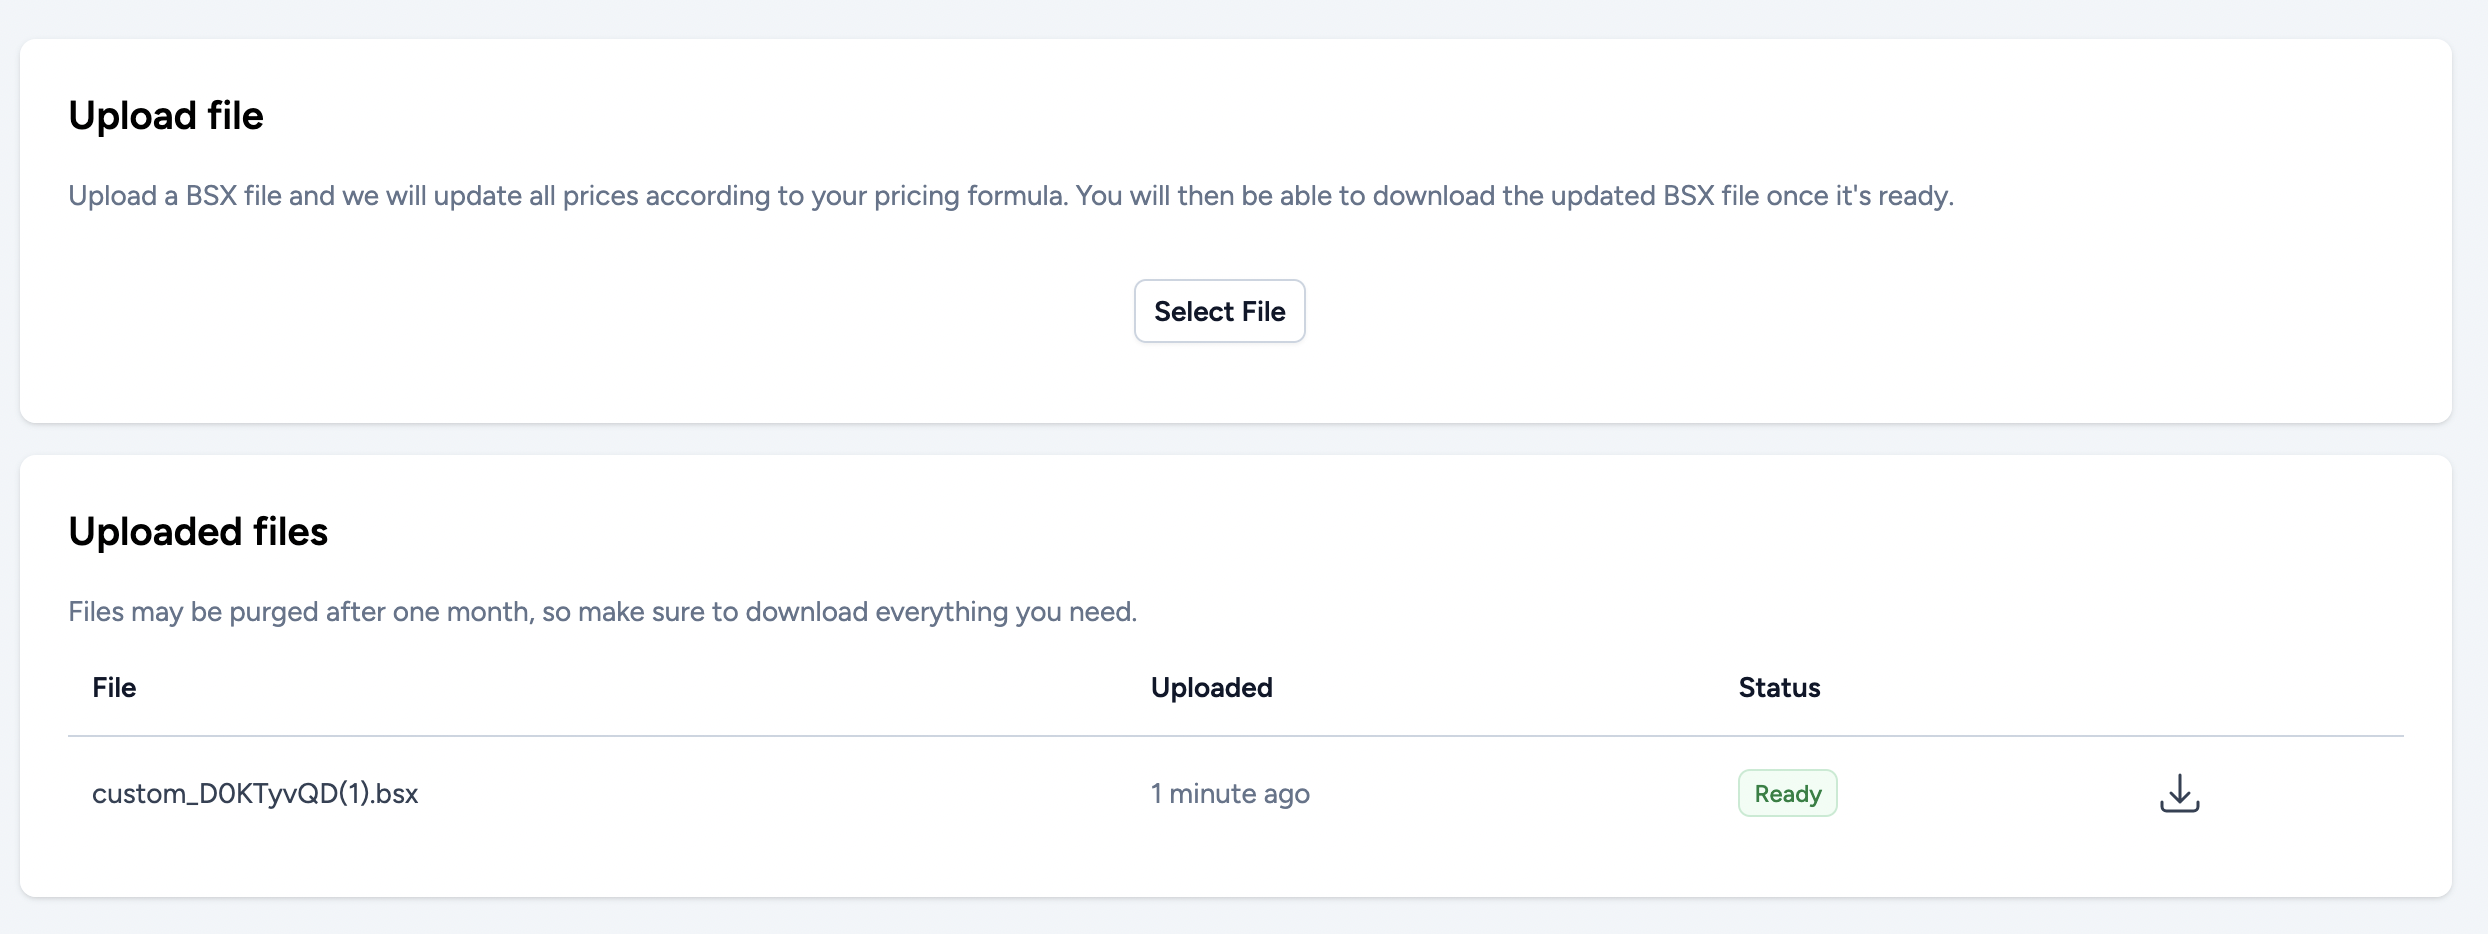Click the Uploaded column header
The height and width of the screenshot is (934, 2488).
point(1211,687)
